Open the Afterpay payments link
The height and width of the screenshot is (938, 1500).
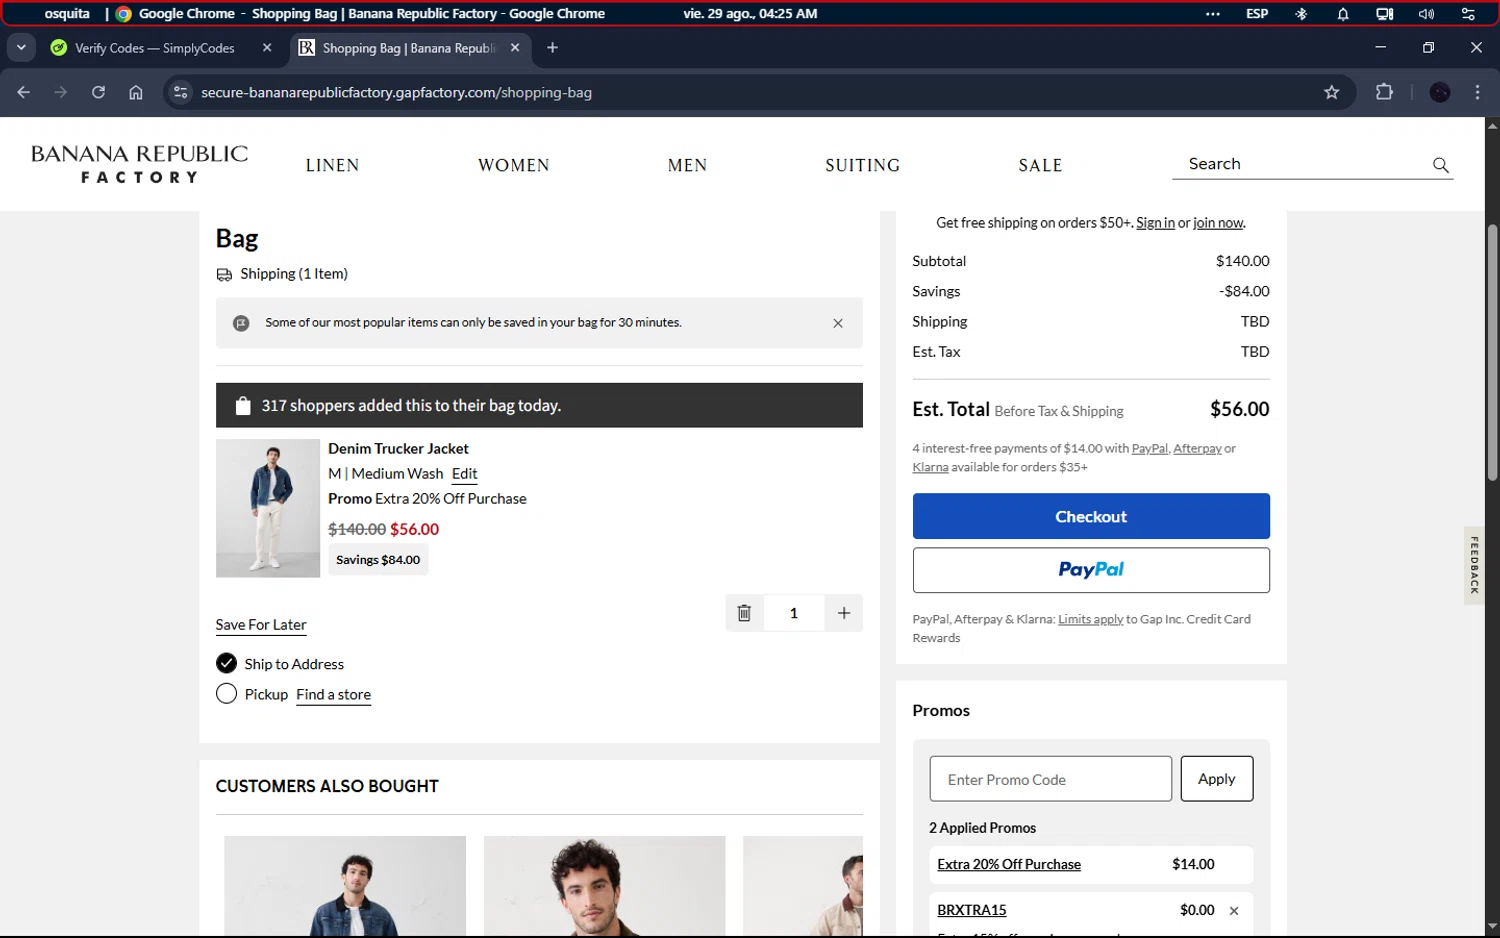pyautogui.click(x=1197, y=449)
